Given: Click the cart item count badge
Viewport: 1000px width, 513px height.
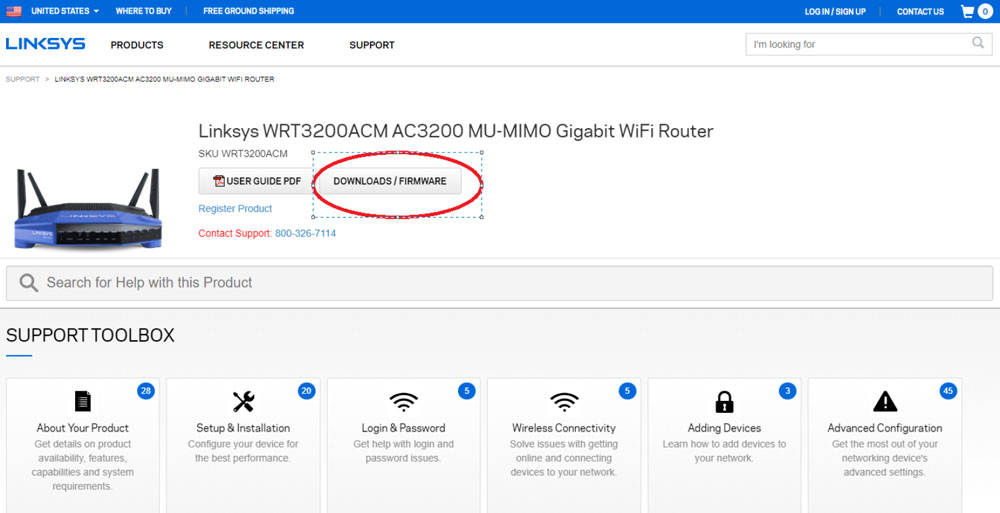Looking at the screenshot, I should tap(985, 11).
